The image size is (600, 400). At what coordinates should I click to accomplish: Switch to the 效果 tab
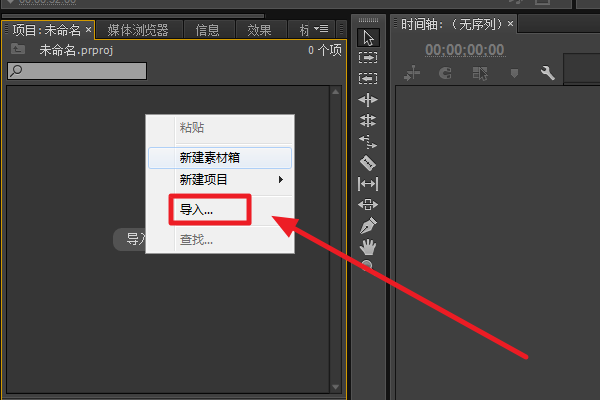(x=259, y=30)
